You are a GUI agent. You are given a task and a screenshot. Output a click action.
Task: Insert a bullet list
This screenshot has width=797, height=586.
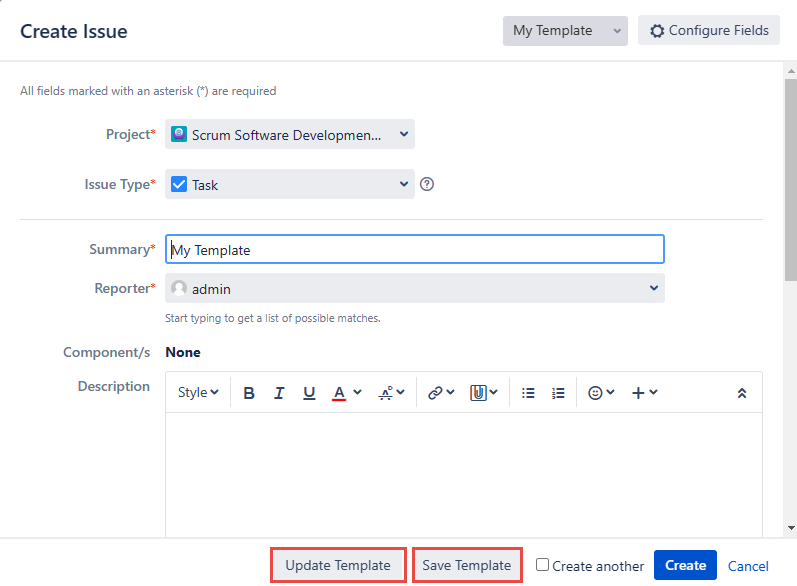click(x=529, y=393)
